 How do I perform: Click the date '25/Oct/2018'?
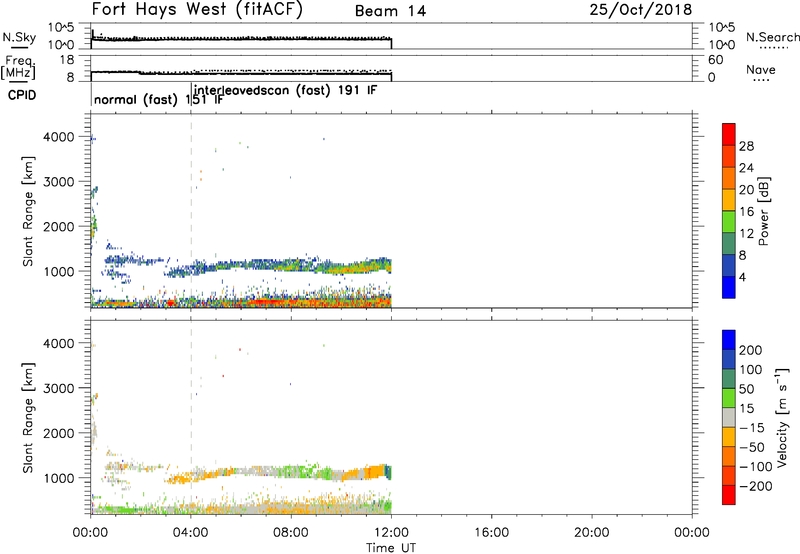coord(640,10)
